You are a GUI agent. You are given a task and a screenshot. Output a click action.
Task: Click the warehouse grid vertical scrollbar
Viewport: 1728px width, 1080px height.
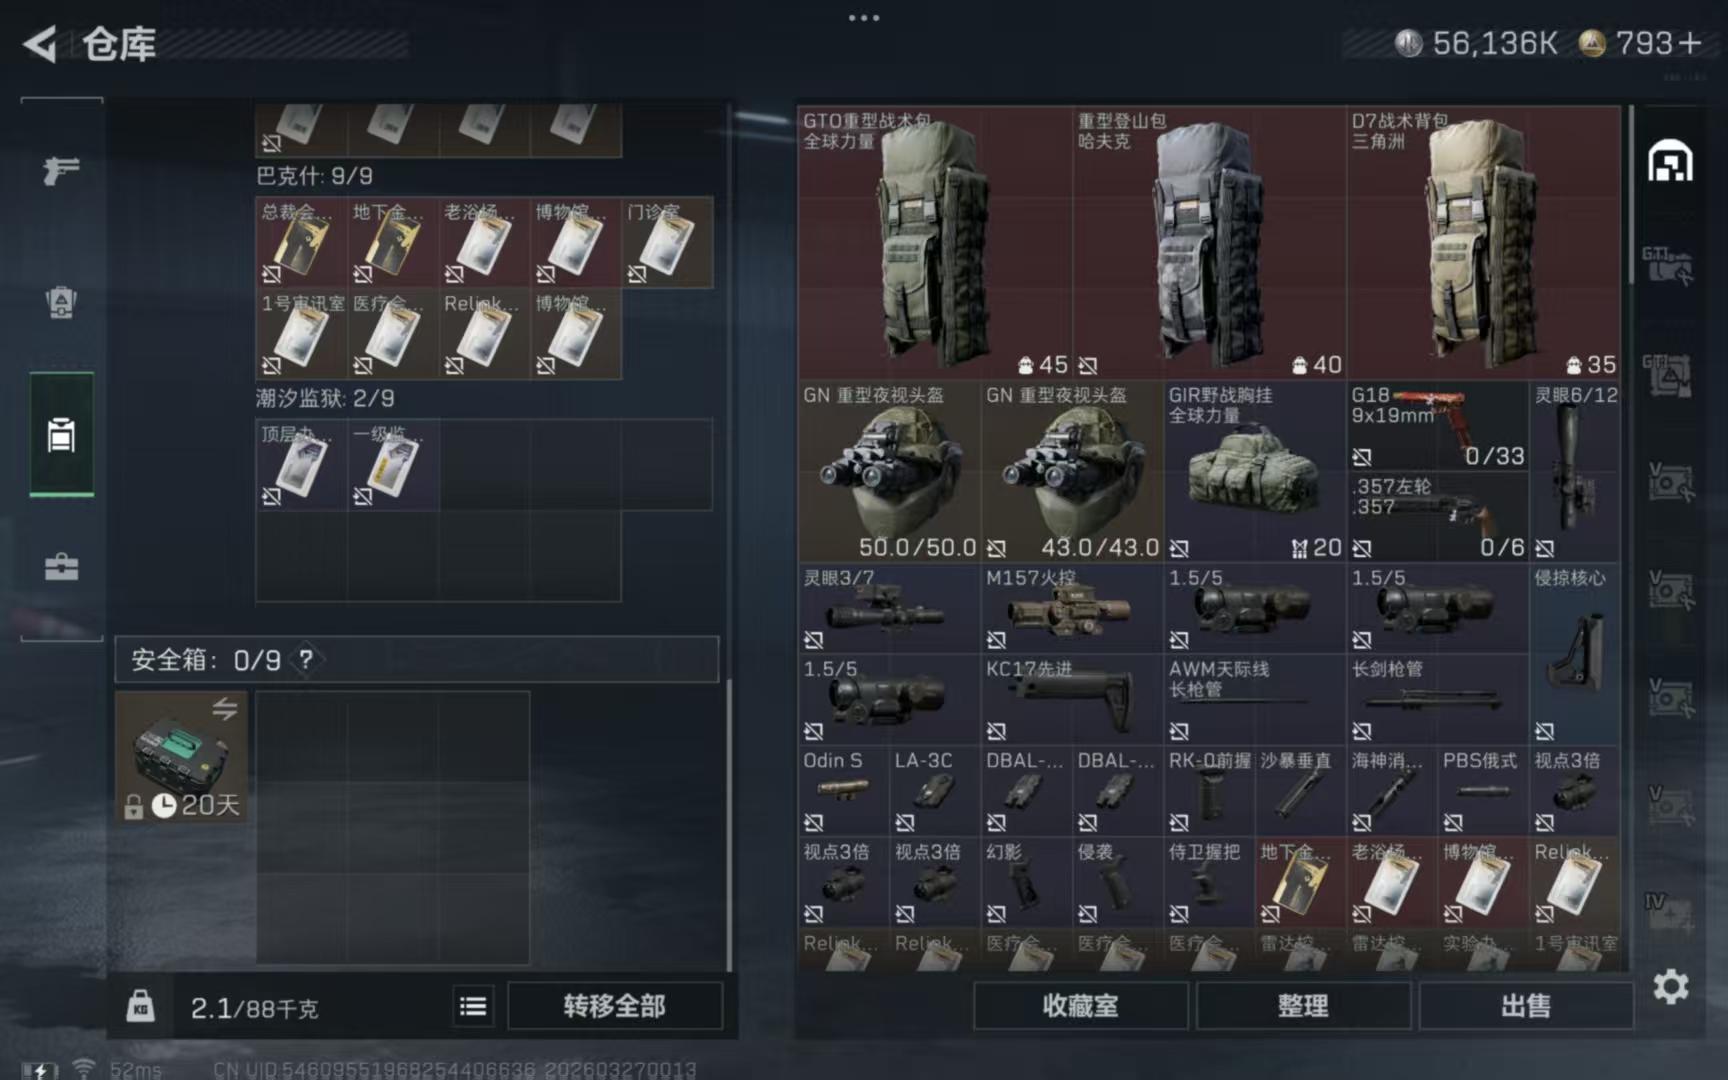click(1631, 195)
